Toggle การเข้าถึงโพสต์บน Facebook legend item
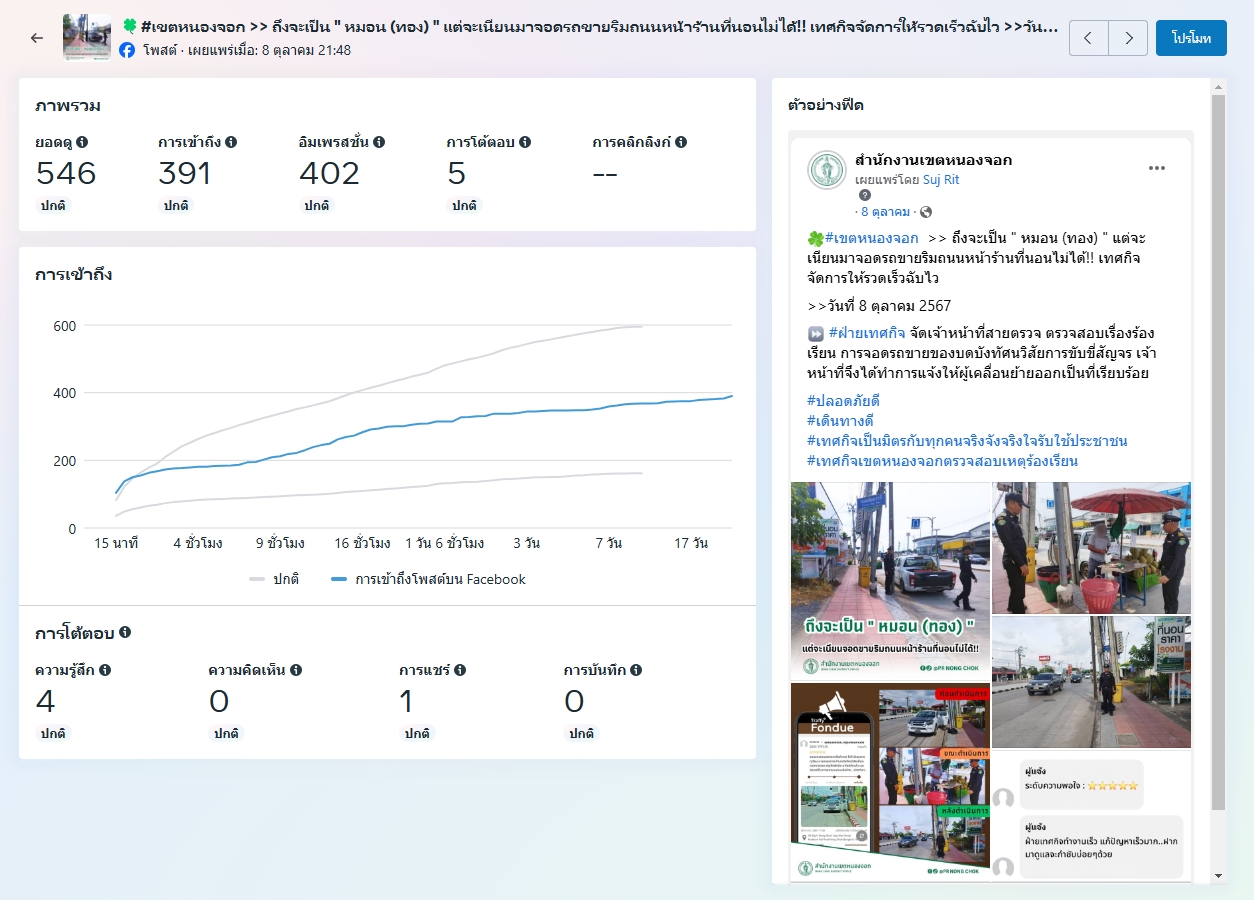This screenshot has height=900, width=1254. tap(428, 579)
